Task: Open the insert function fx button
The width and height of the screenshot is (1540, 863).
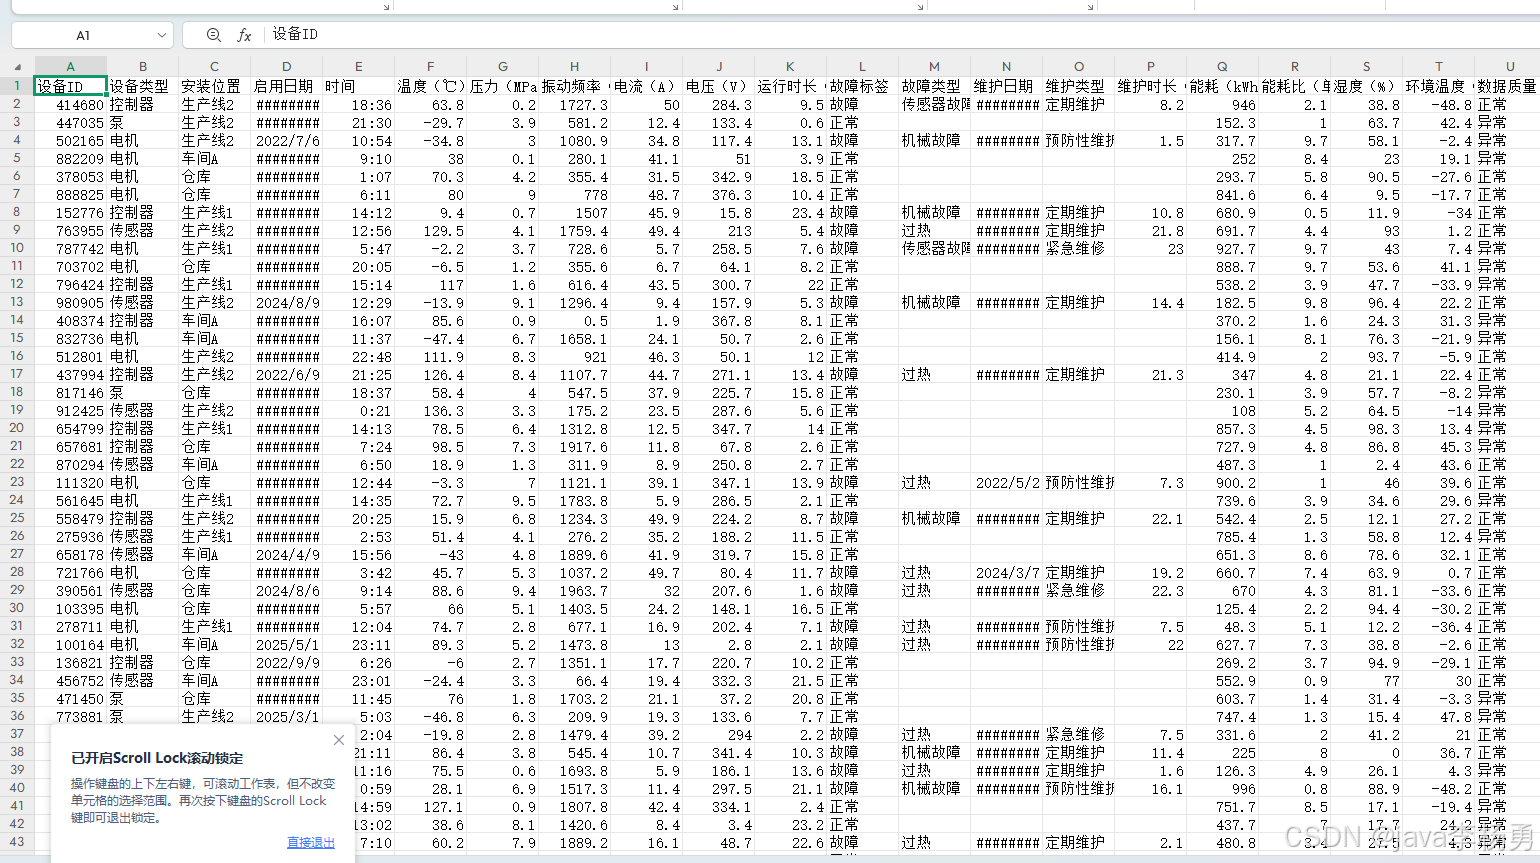Action: tap(244, 35)
